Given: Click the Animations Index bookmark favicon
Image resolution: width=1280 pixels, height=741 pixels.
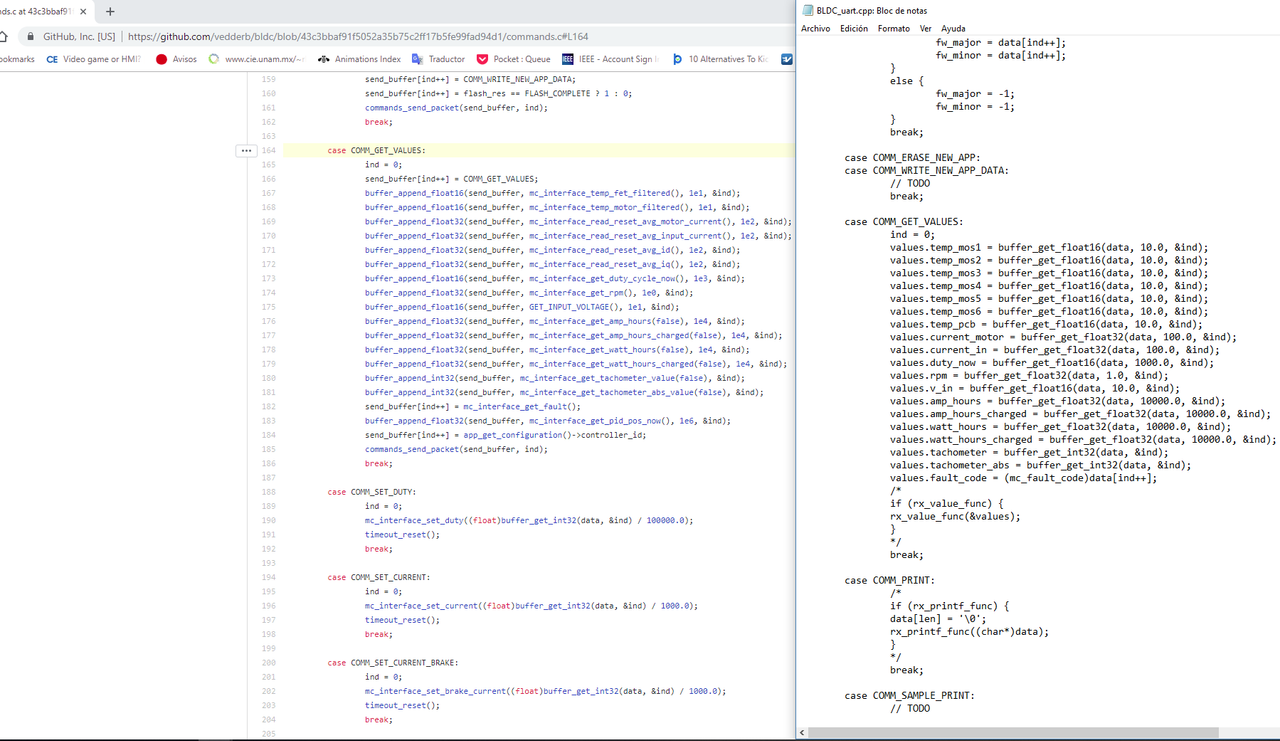Looking at the screenshot, I should pyautogui.click(x=324, y=59).
